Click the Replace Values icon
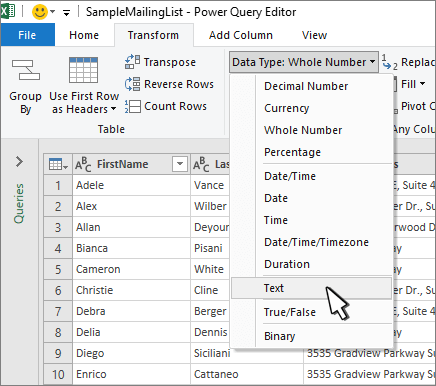Image resolution: width=436 pixels, height=386 pixels. (389, 62)
